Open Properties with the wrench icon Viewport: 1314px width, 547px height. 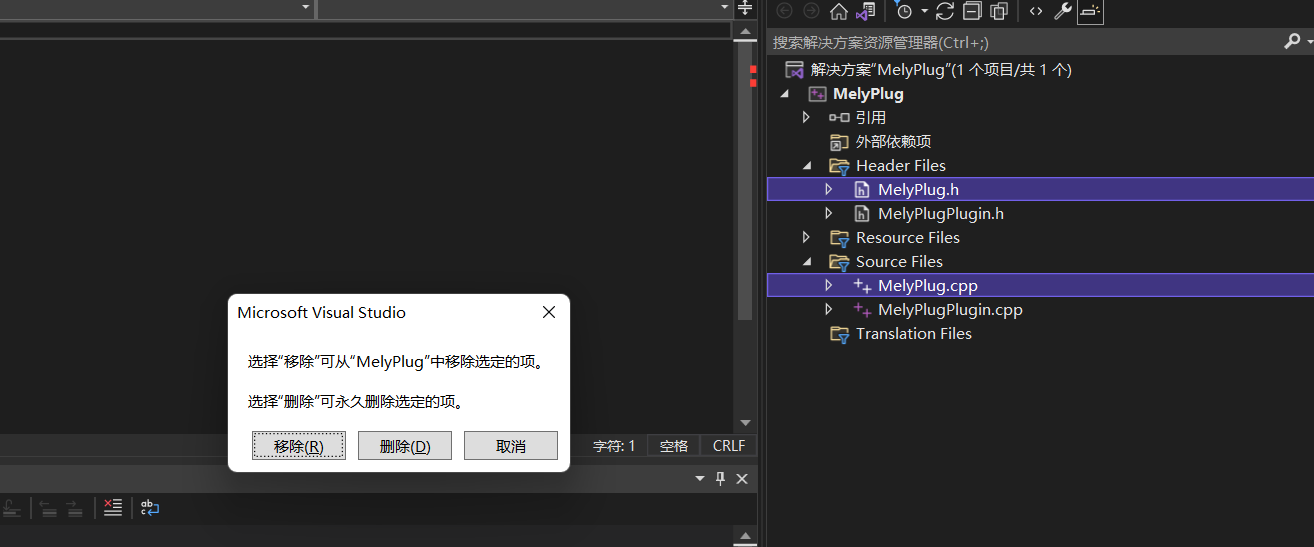point(1063,11)
